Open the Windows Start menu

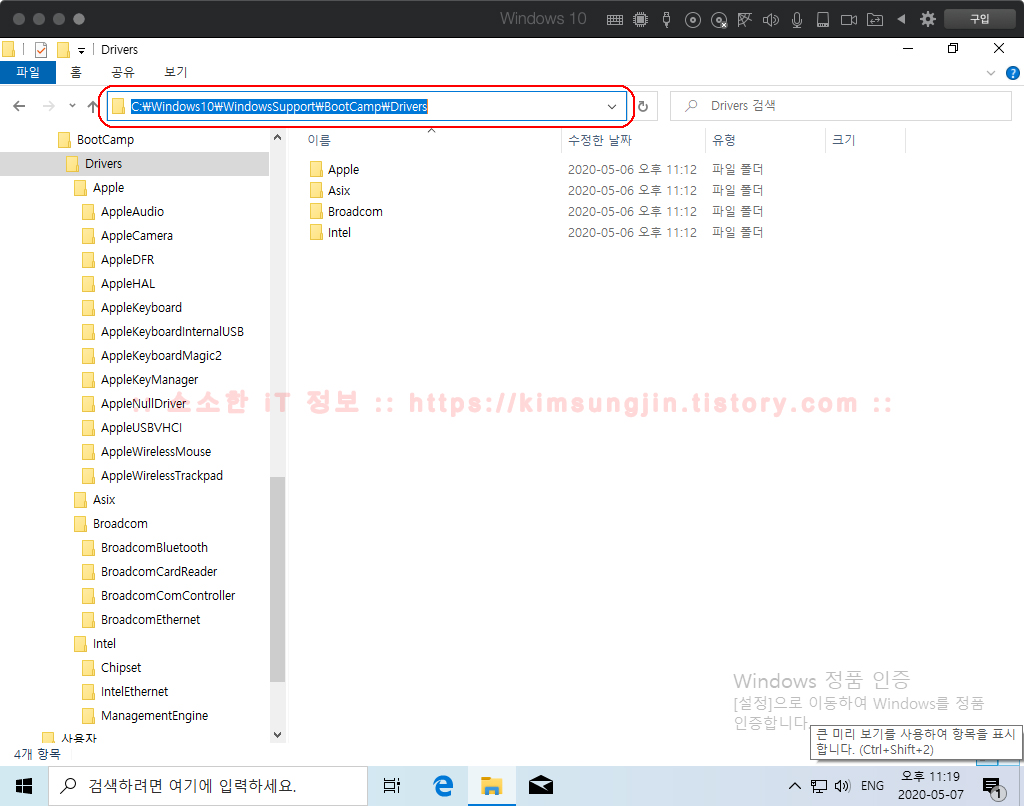pos(24,786)
